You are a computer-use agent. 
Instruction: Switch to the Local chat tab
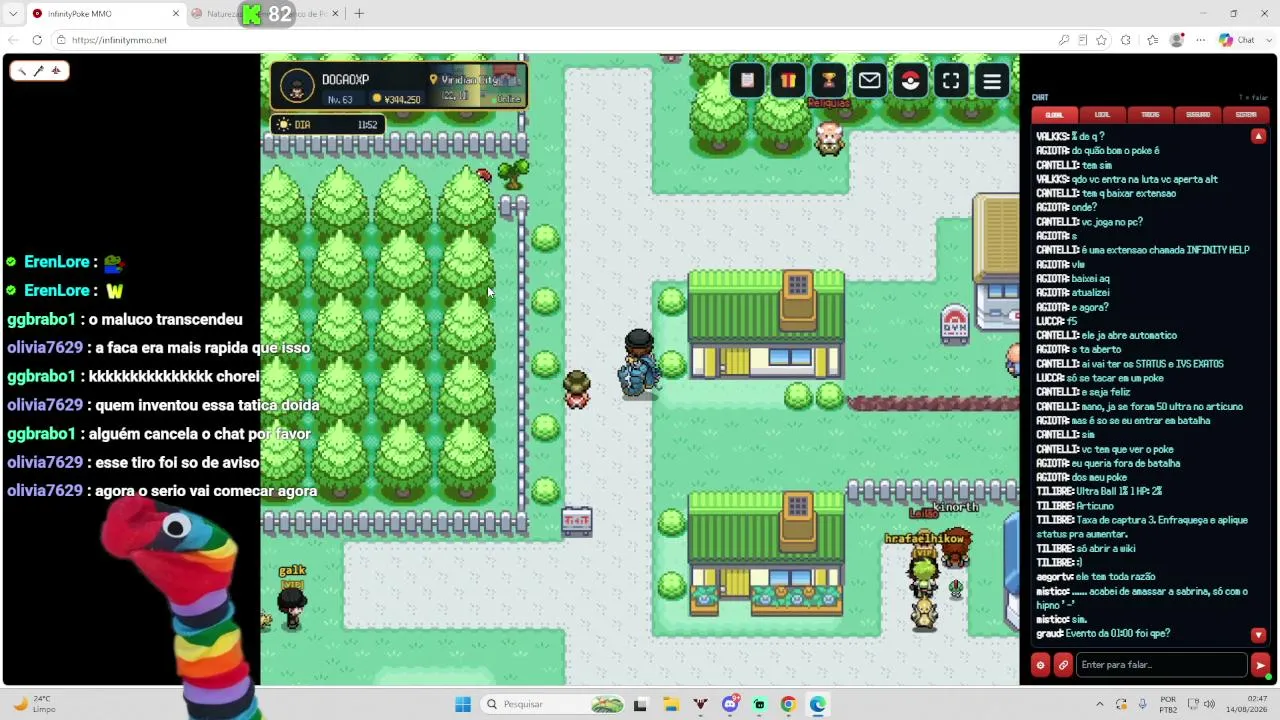tap(1102, 114)
